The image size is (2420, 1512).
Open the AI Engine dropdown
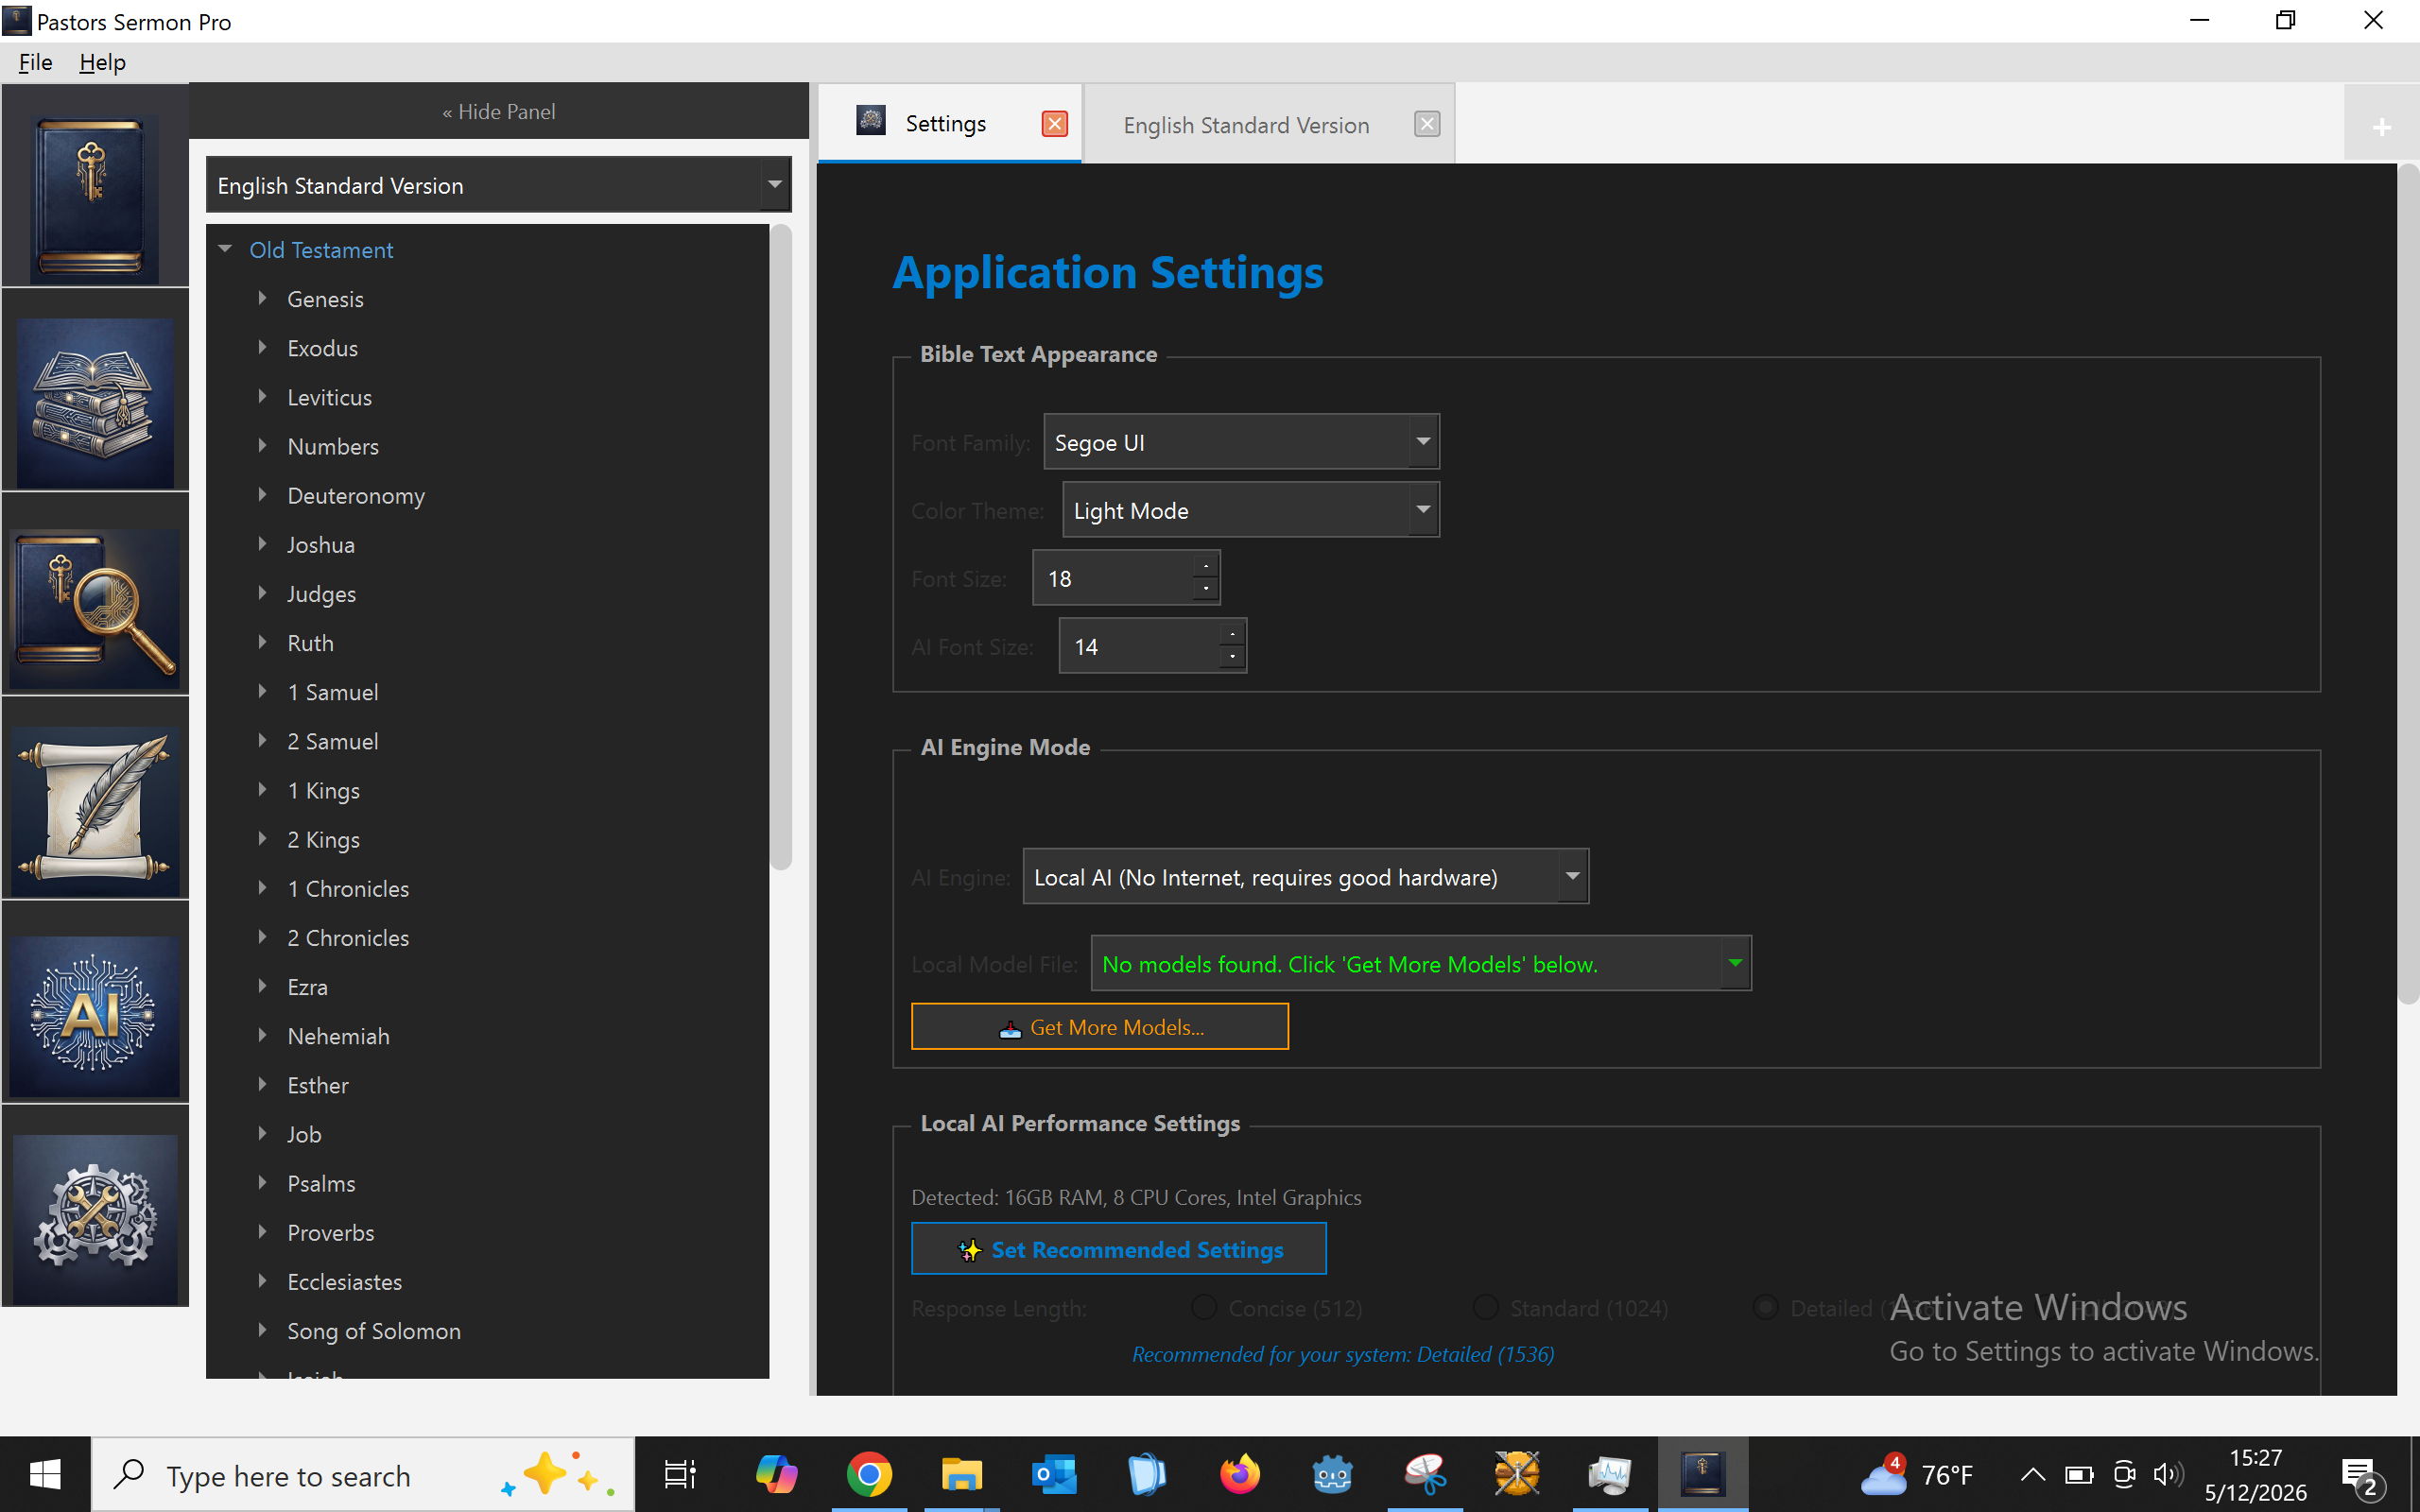click(x=1305, y=877)
